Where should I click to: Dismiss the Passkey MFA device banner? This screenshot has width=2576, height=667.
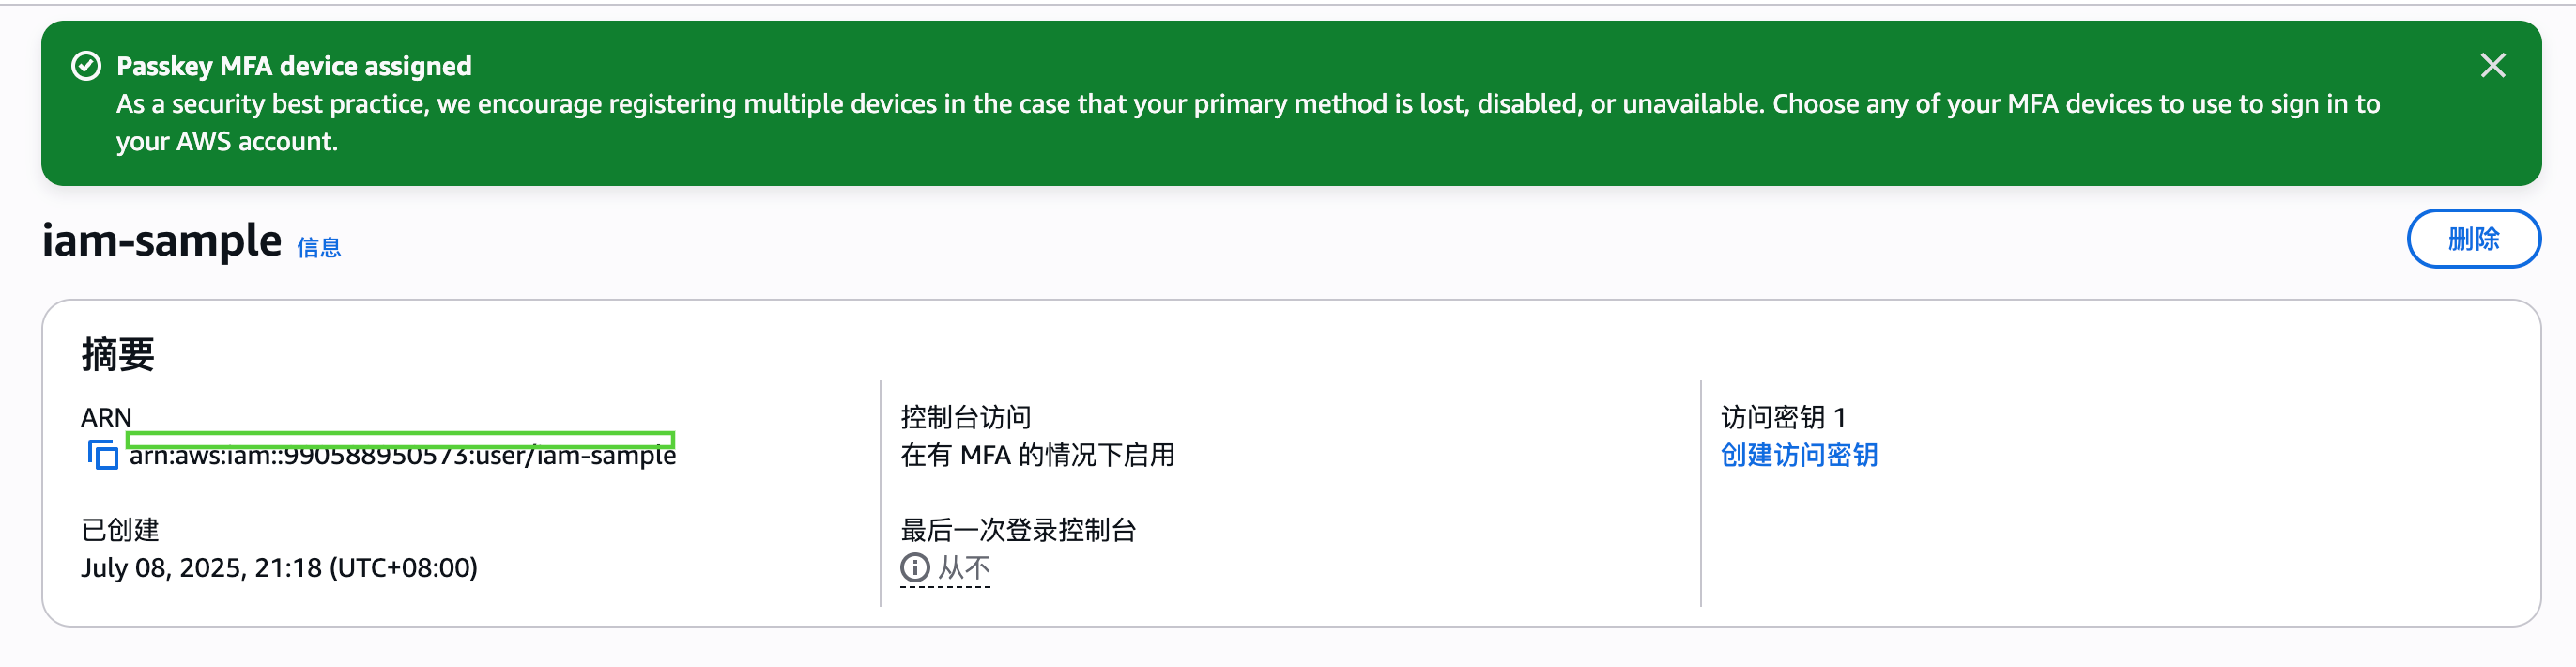click(2493, 65)
